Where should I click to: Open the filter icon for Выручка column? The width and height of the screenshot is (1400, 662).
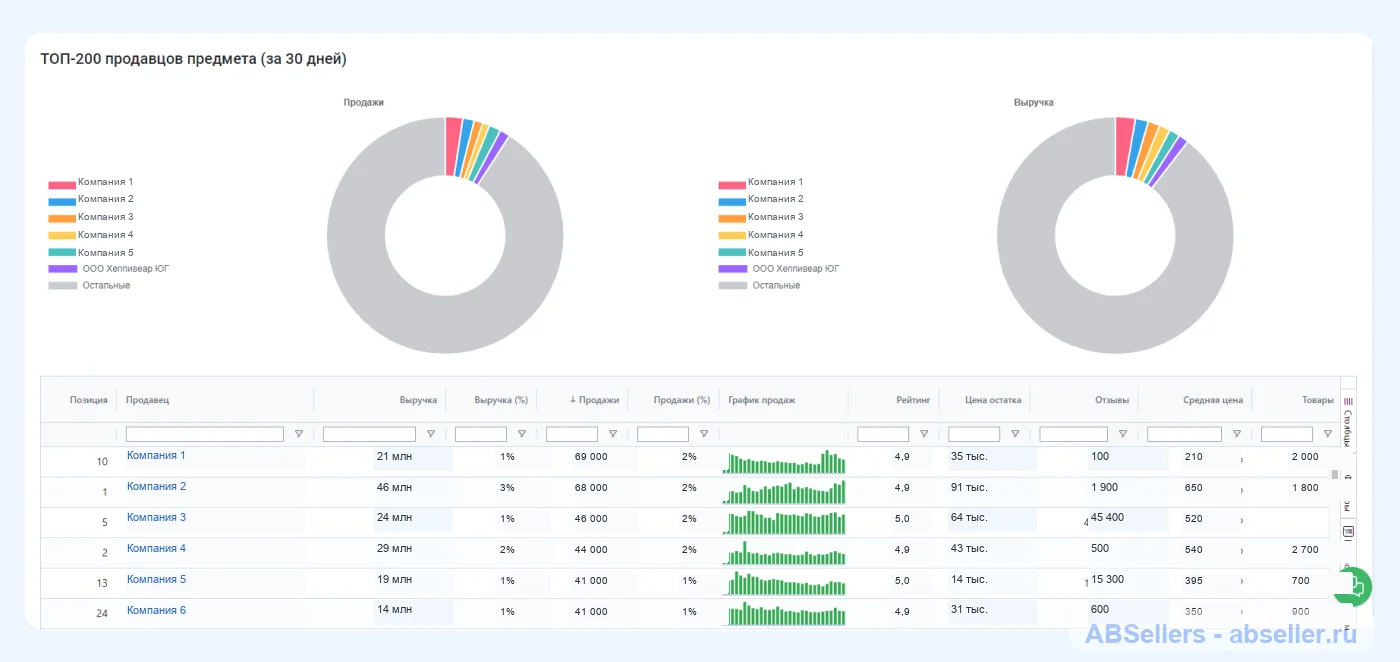pos(431,434)
